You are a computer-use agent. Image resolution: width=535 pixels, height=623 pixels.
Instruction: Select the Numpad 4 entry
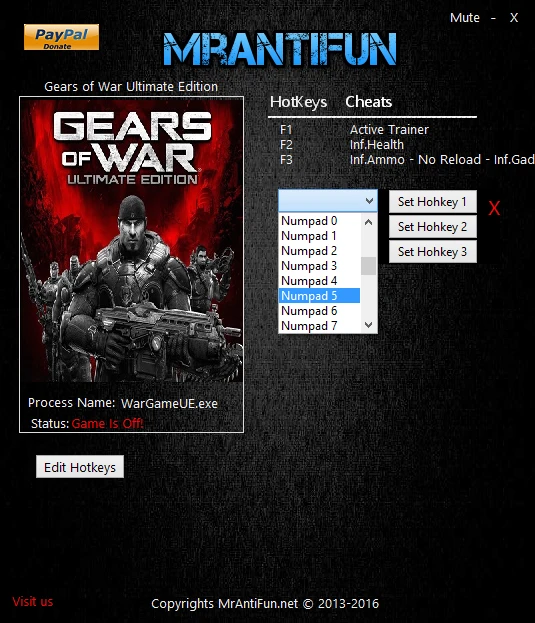click(319, 281)
